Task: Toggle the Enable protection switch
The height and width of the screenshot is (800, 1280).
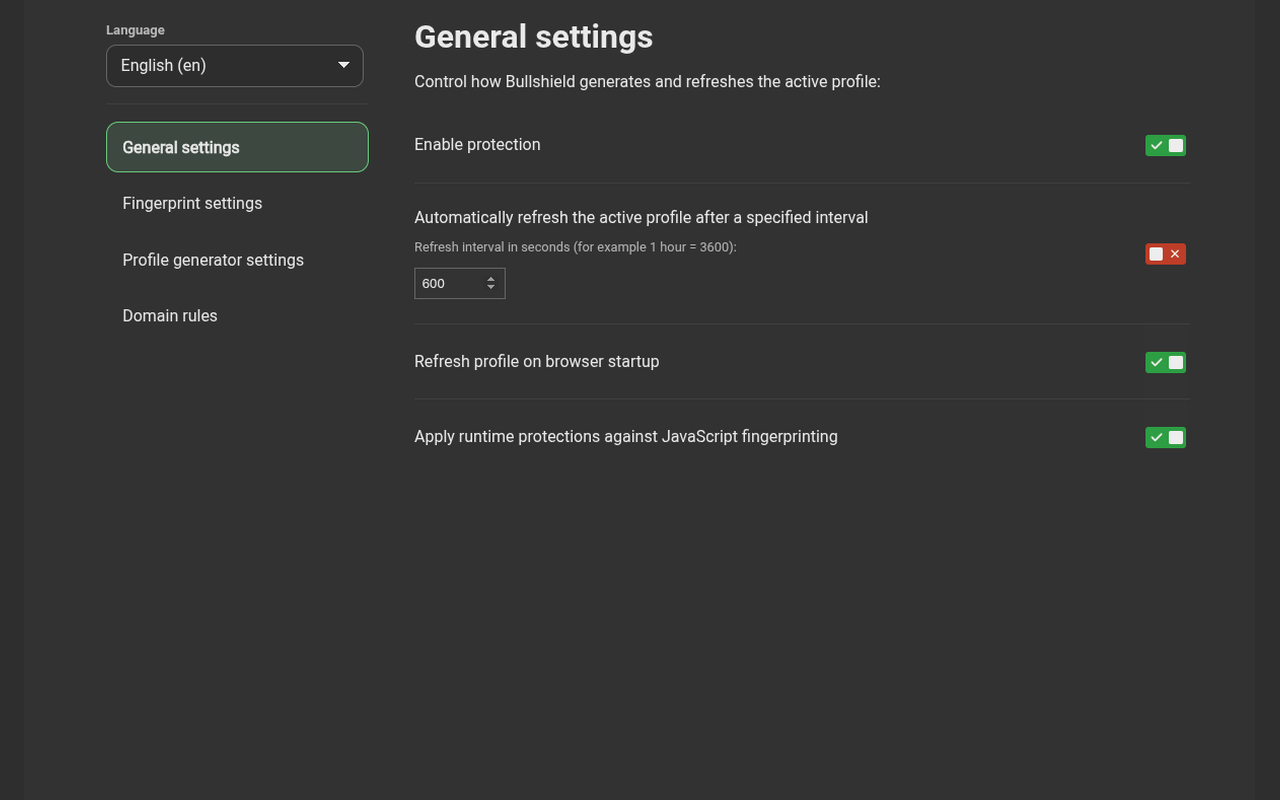Action: pyautogui.click(x=1165, y=146)
